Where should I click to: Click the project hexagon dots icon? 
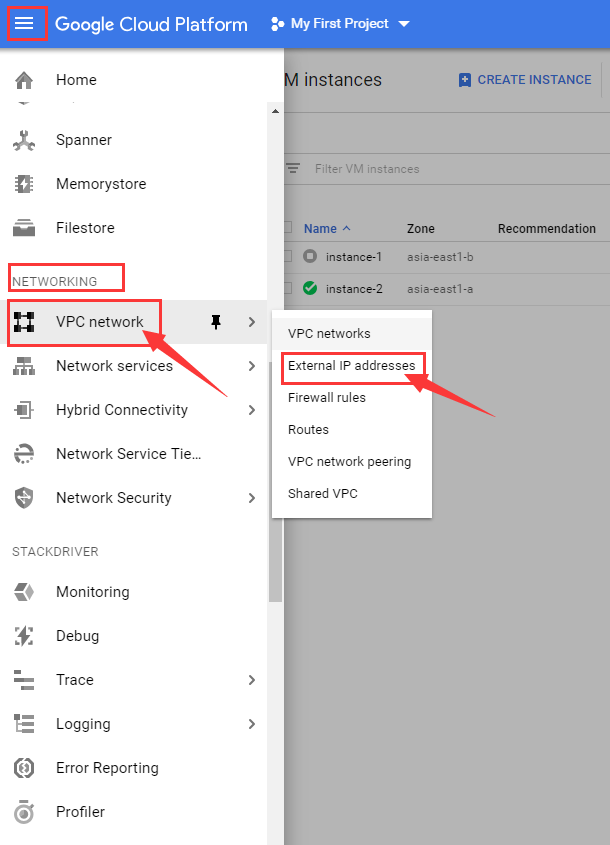click(x=278, y=24)
